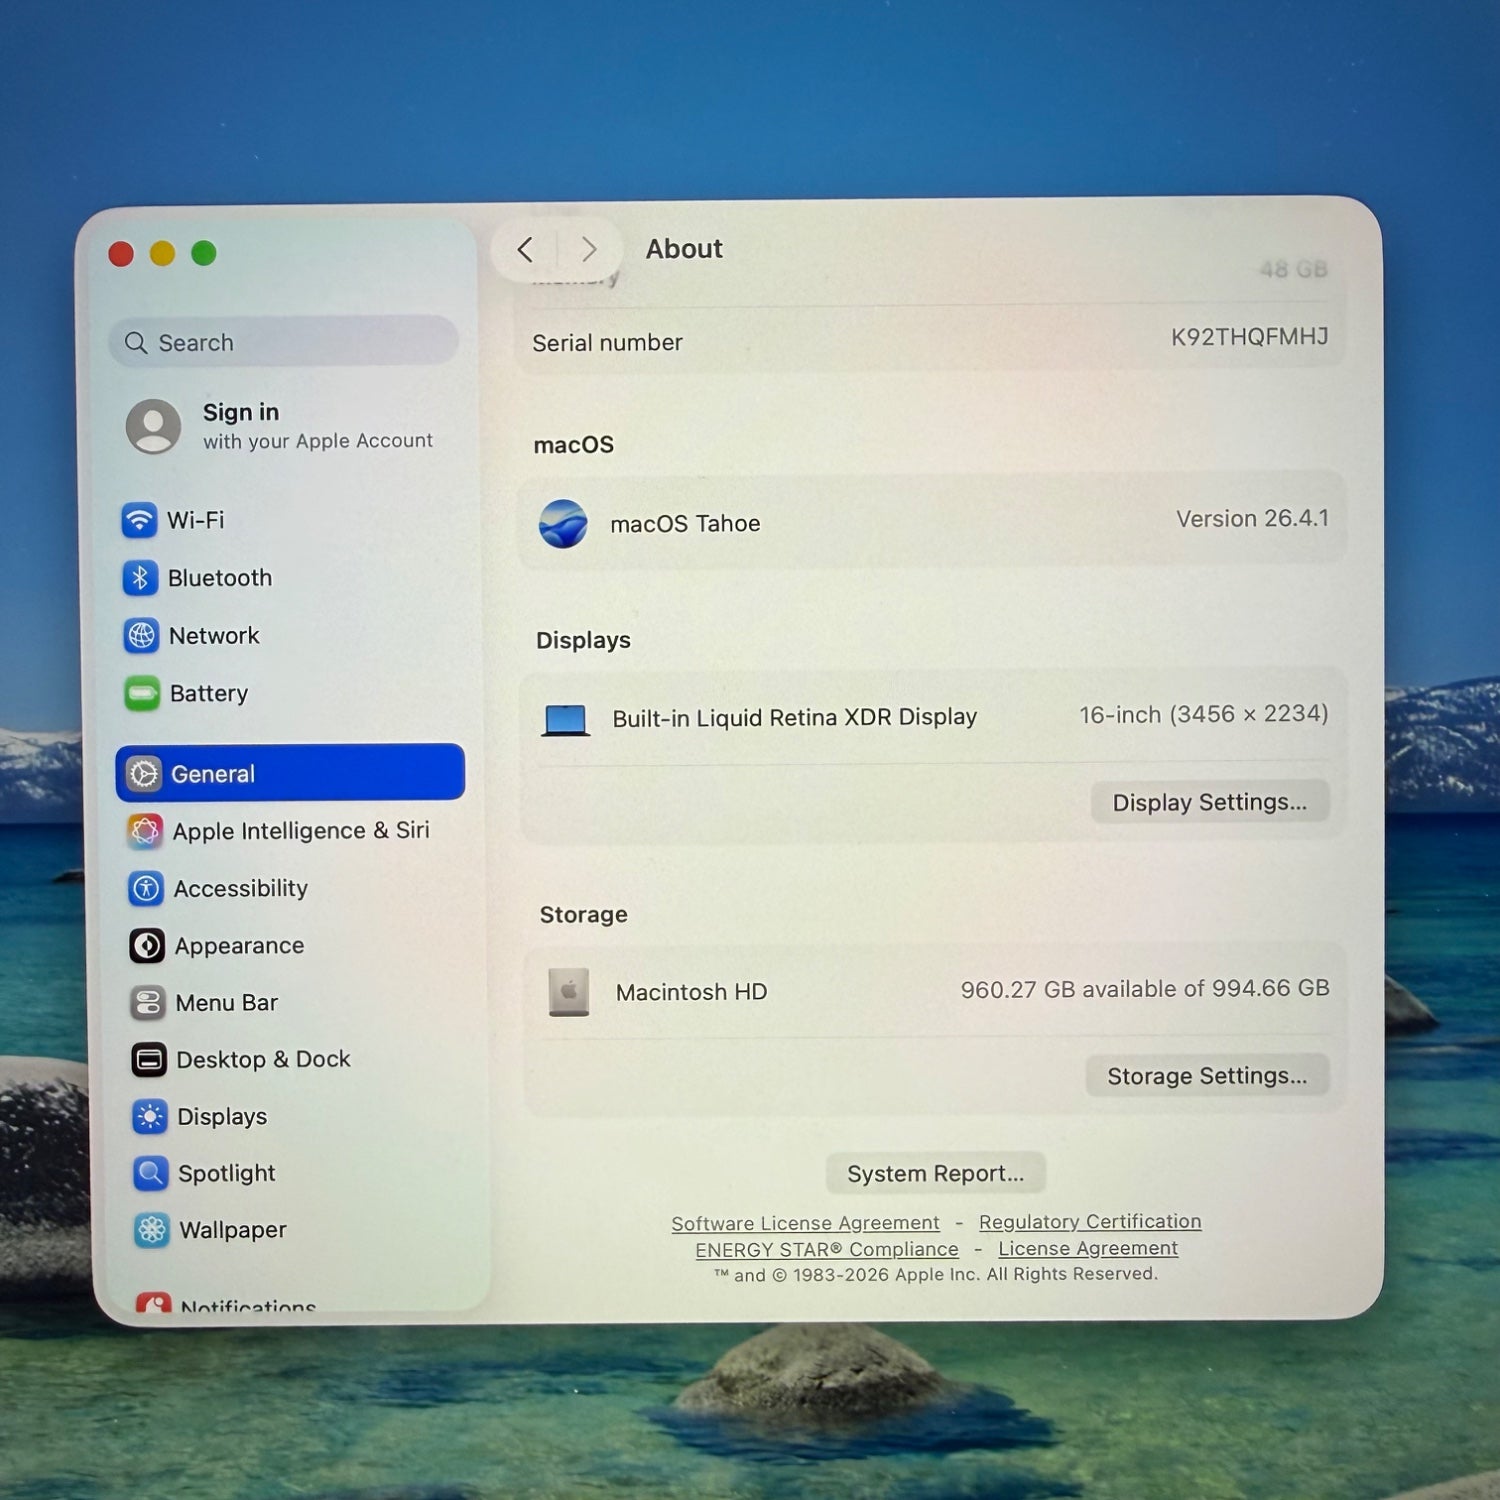Image resolution: width=1500 pixels, height=1500 pixels.
Task: Open the Software License Agreement link
Action: point(805,1223)
